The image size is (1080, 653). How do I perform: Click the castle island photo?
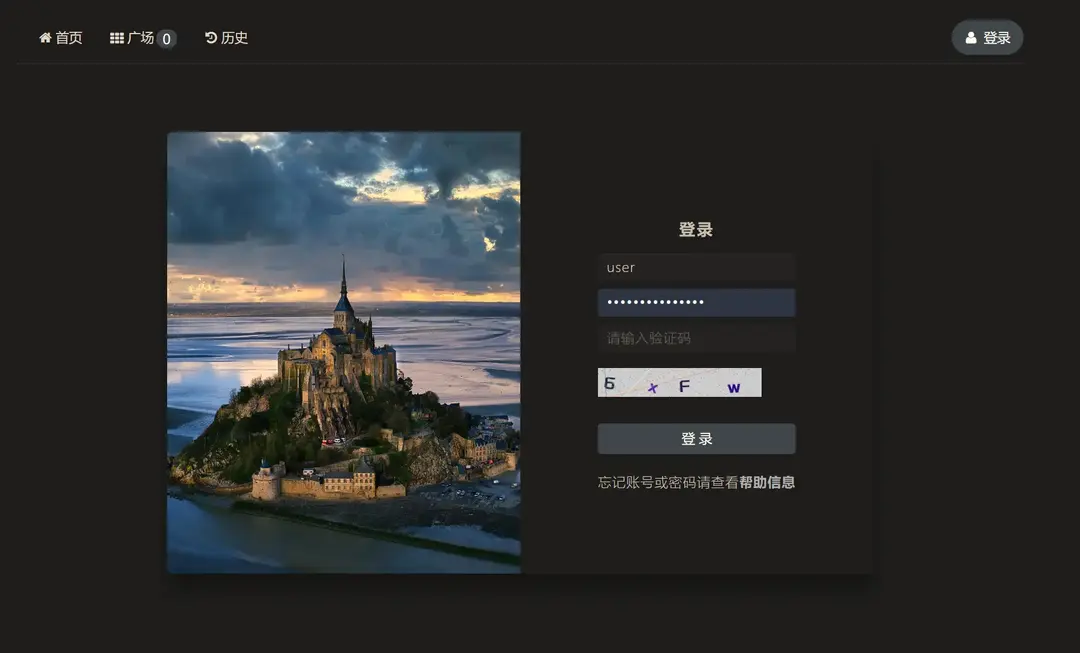[343, 352]
